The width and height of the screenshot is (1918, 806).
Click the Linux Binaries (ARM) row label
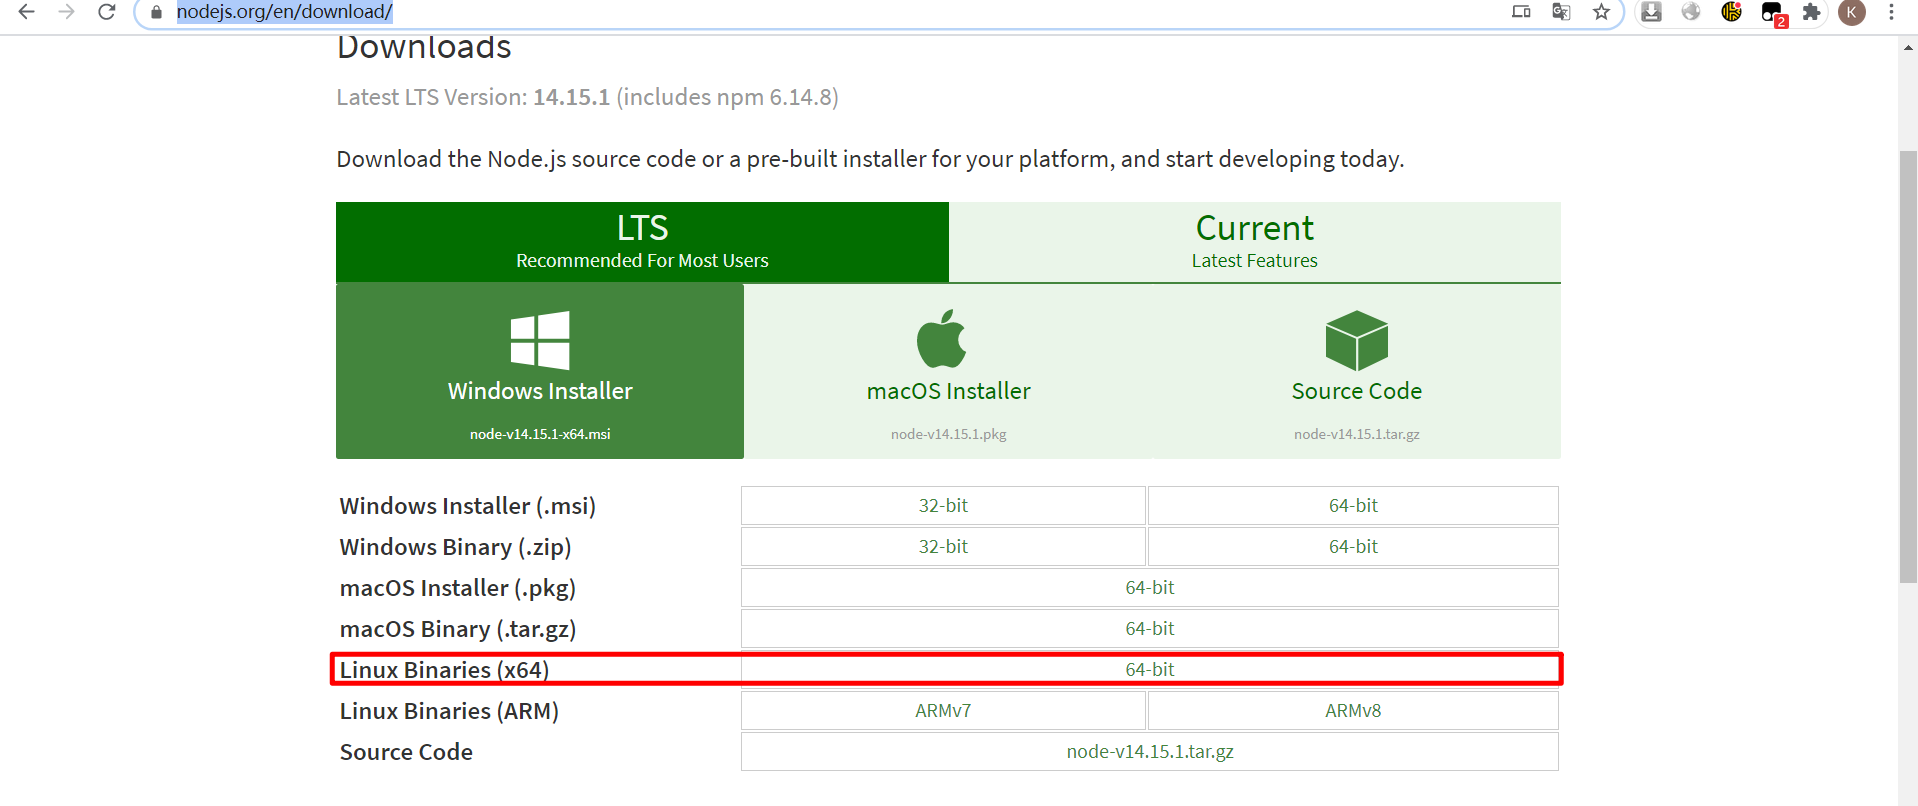pos(449,711)
